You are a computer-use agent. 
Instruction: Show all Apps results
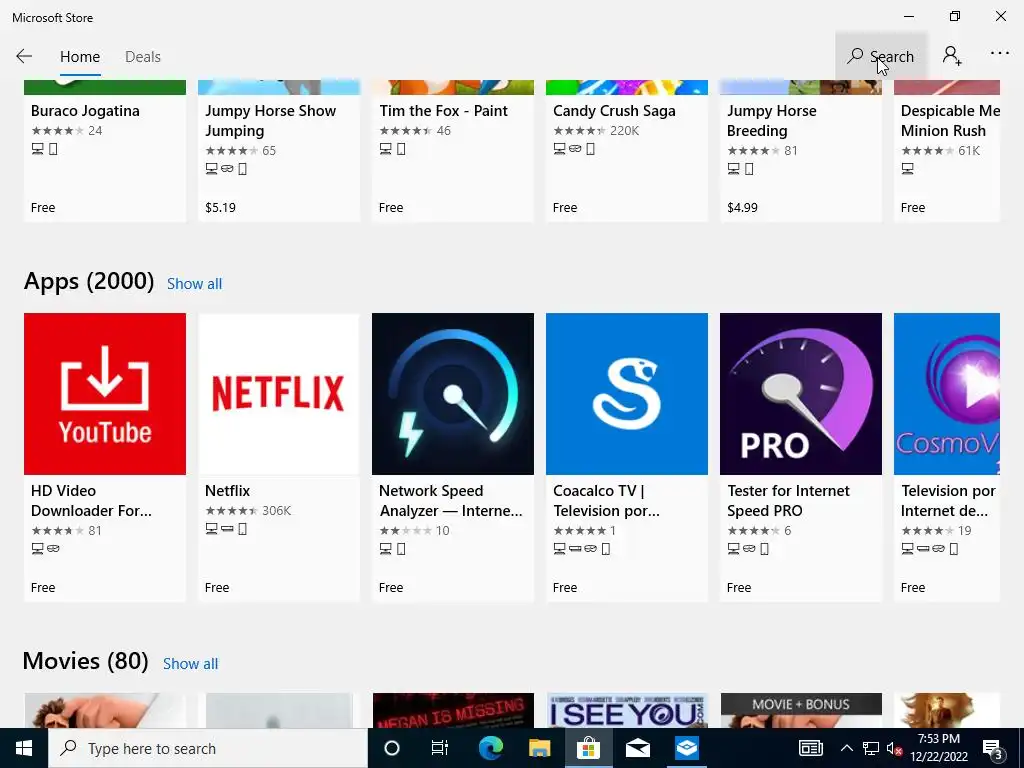coord(195,284)
